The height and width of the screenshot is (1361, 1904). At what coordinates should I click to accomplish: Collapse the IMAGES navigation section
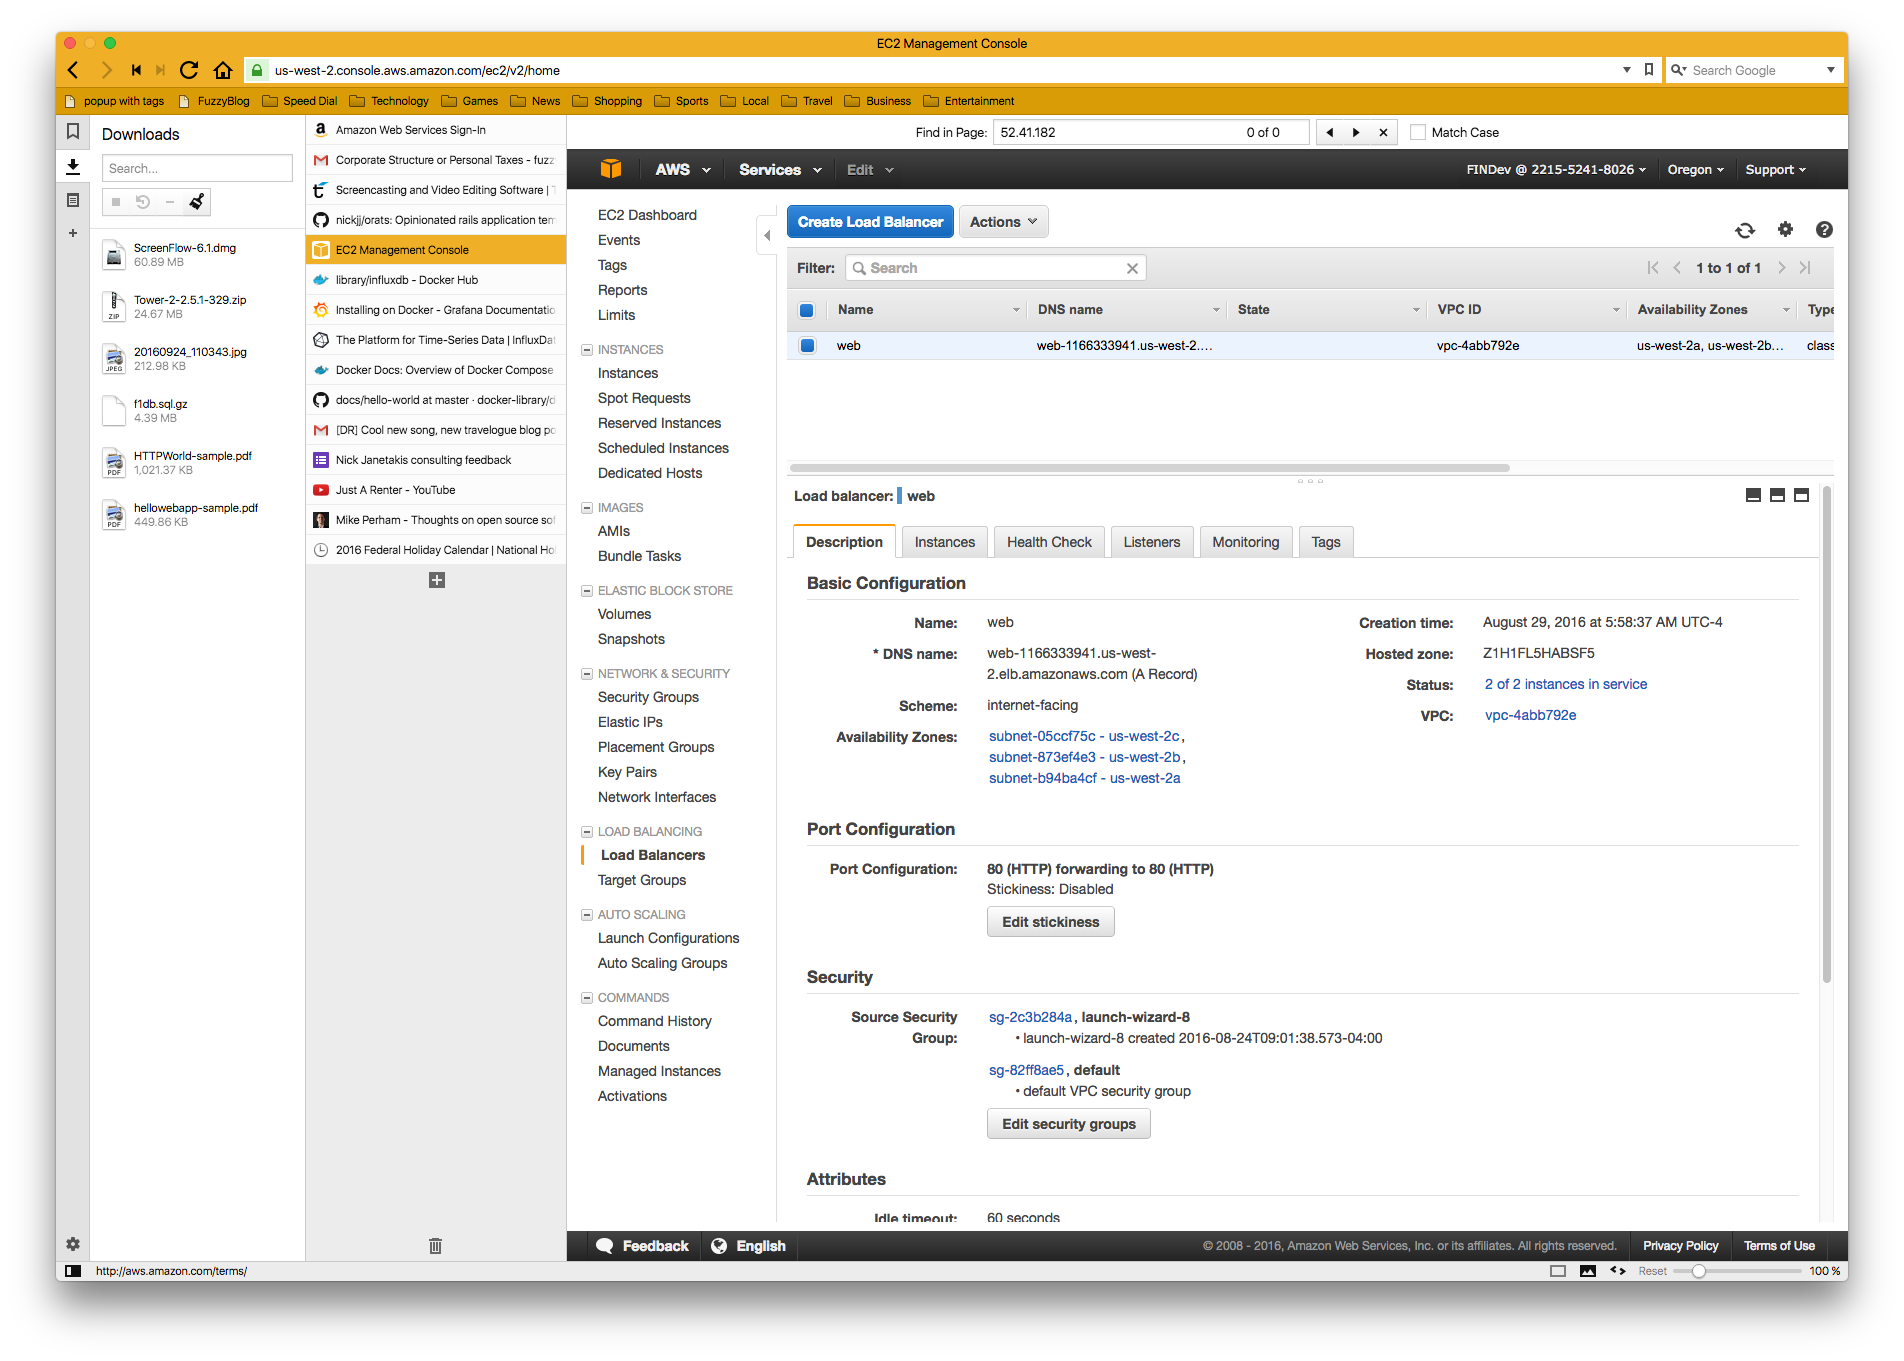587,508
